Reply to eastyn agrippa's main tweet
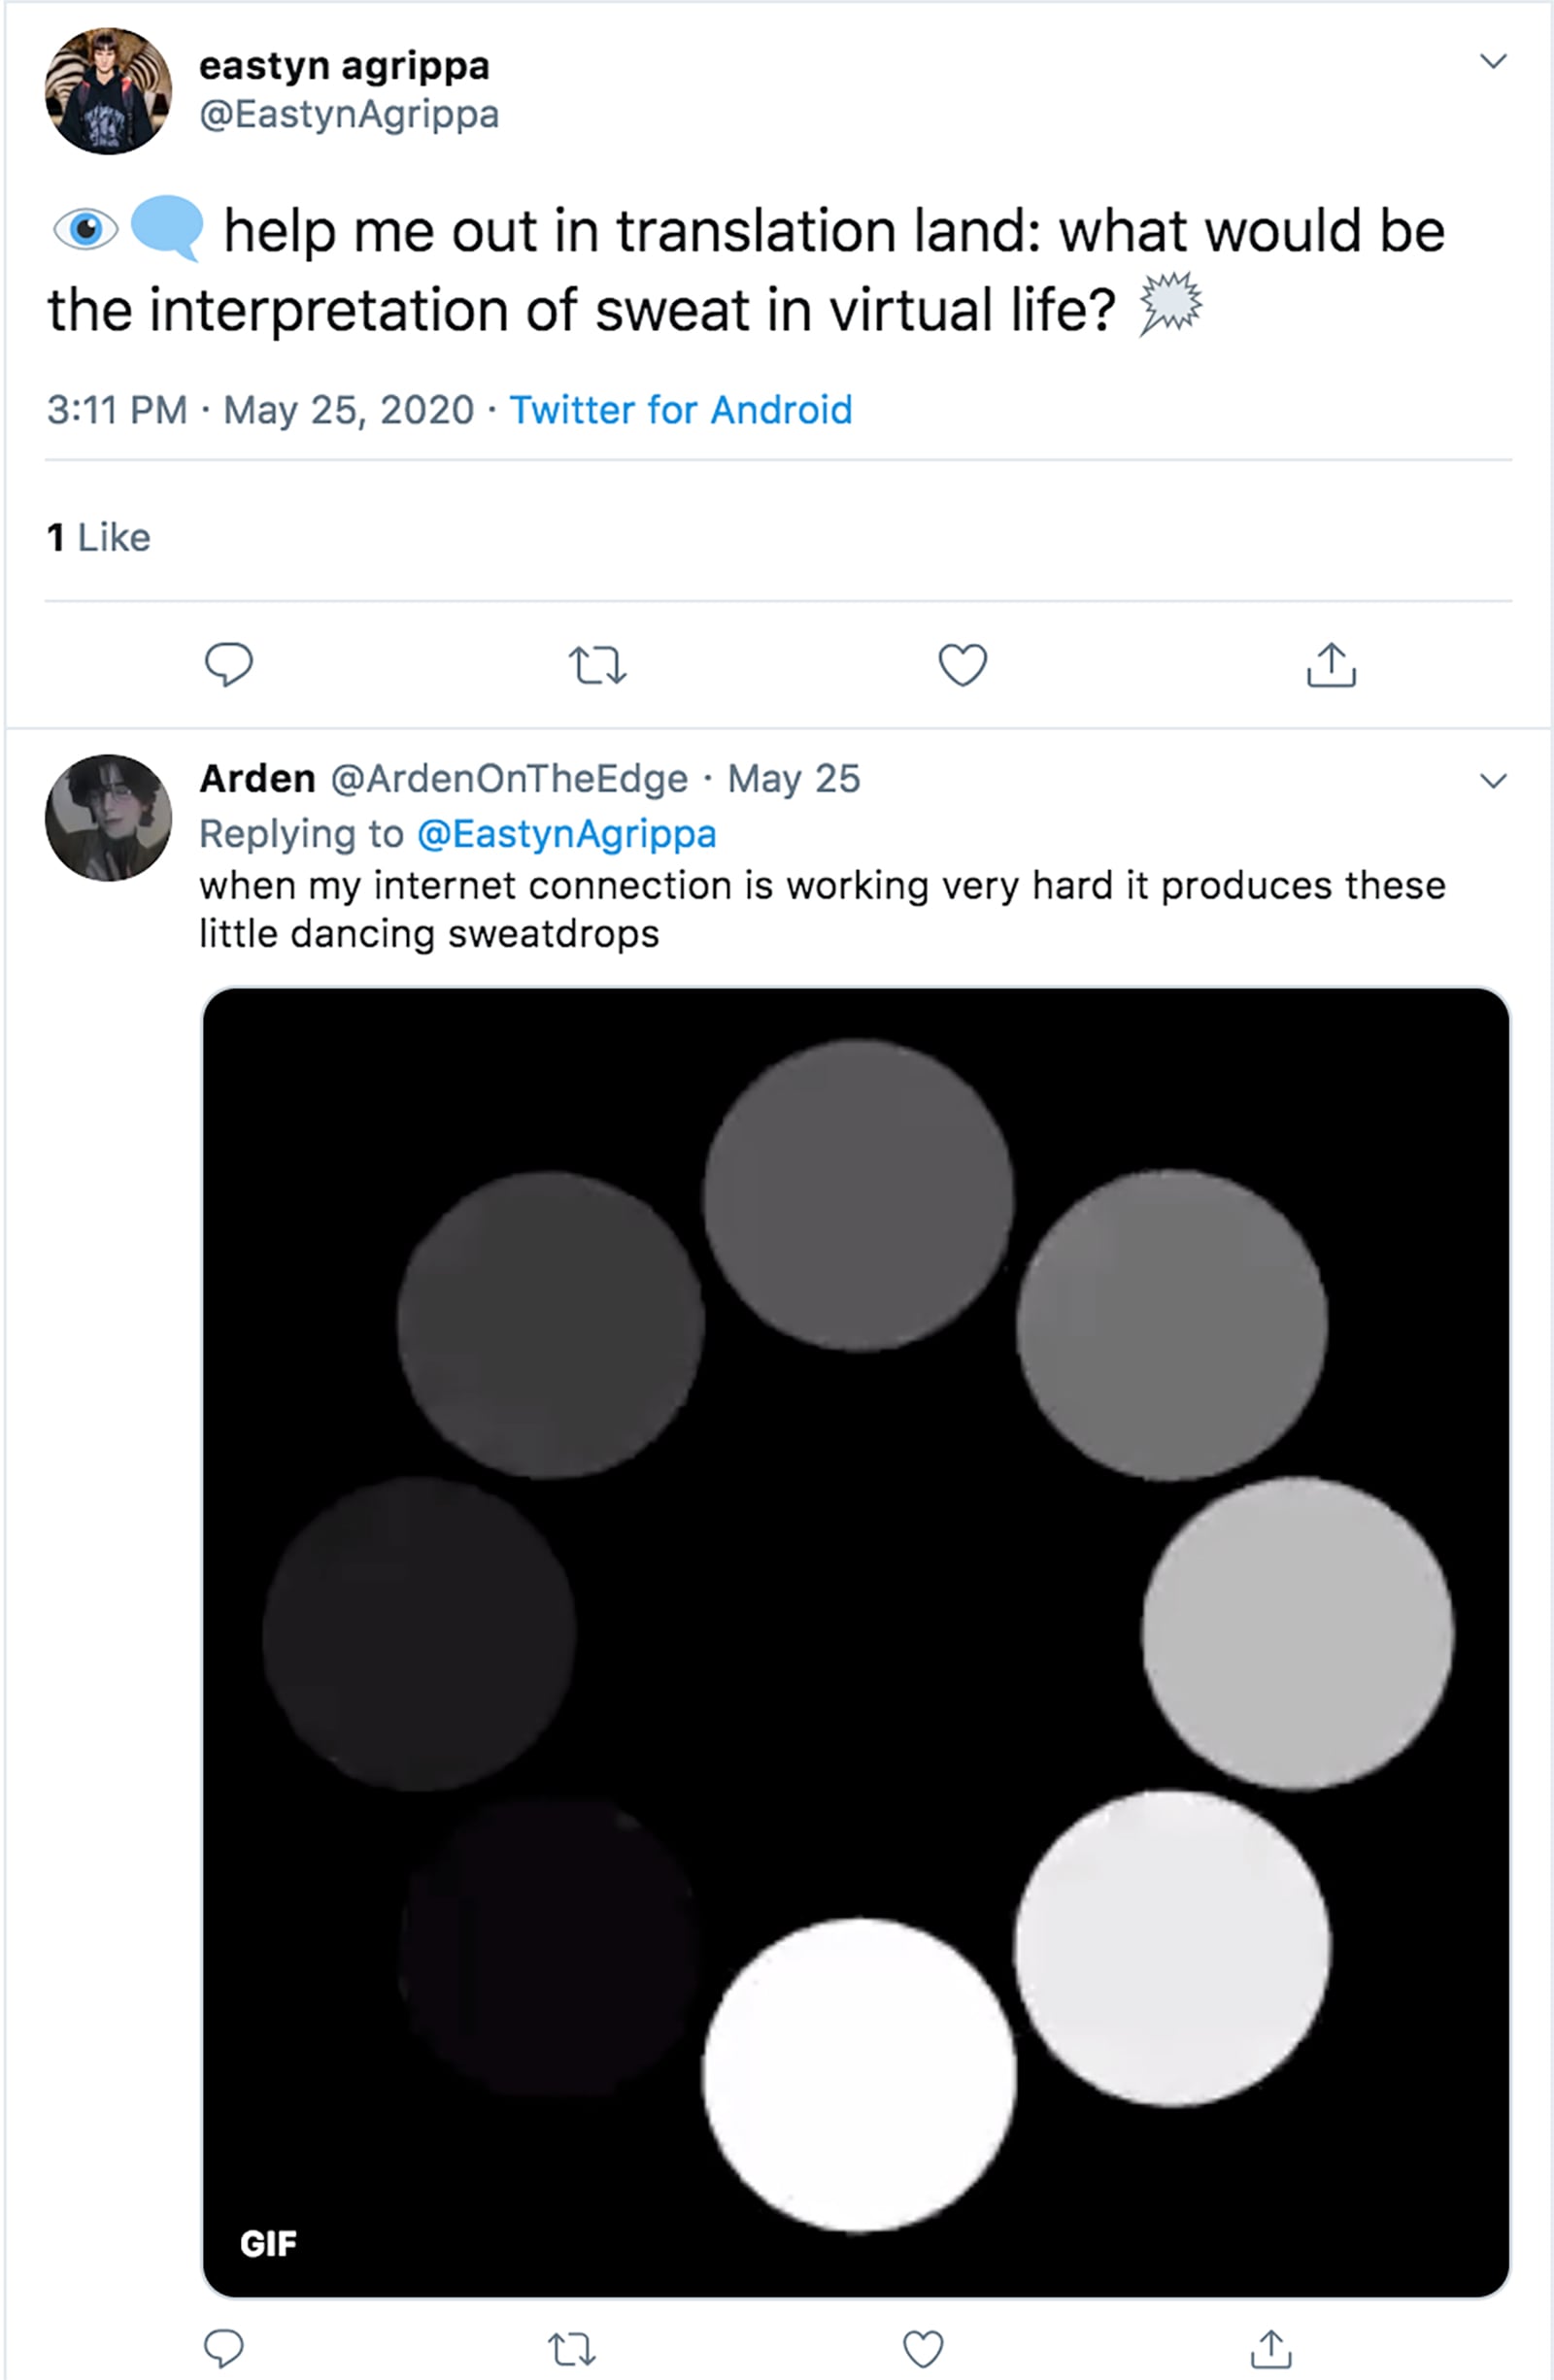This screenshot has width=1554, height=2380. [228, 664]
